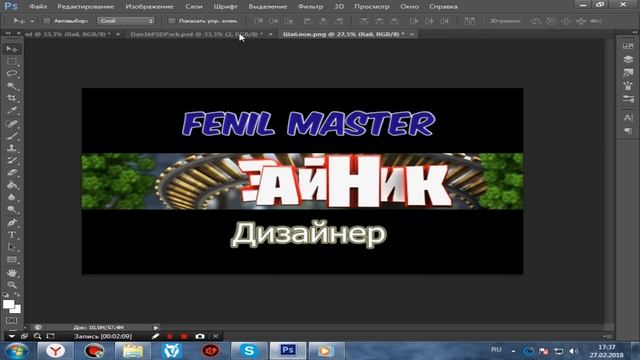
Task: Open Yandex Browser from the taskbar
Action: pyautogui.click(x=55, y=351)
